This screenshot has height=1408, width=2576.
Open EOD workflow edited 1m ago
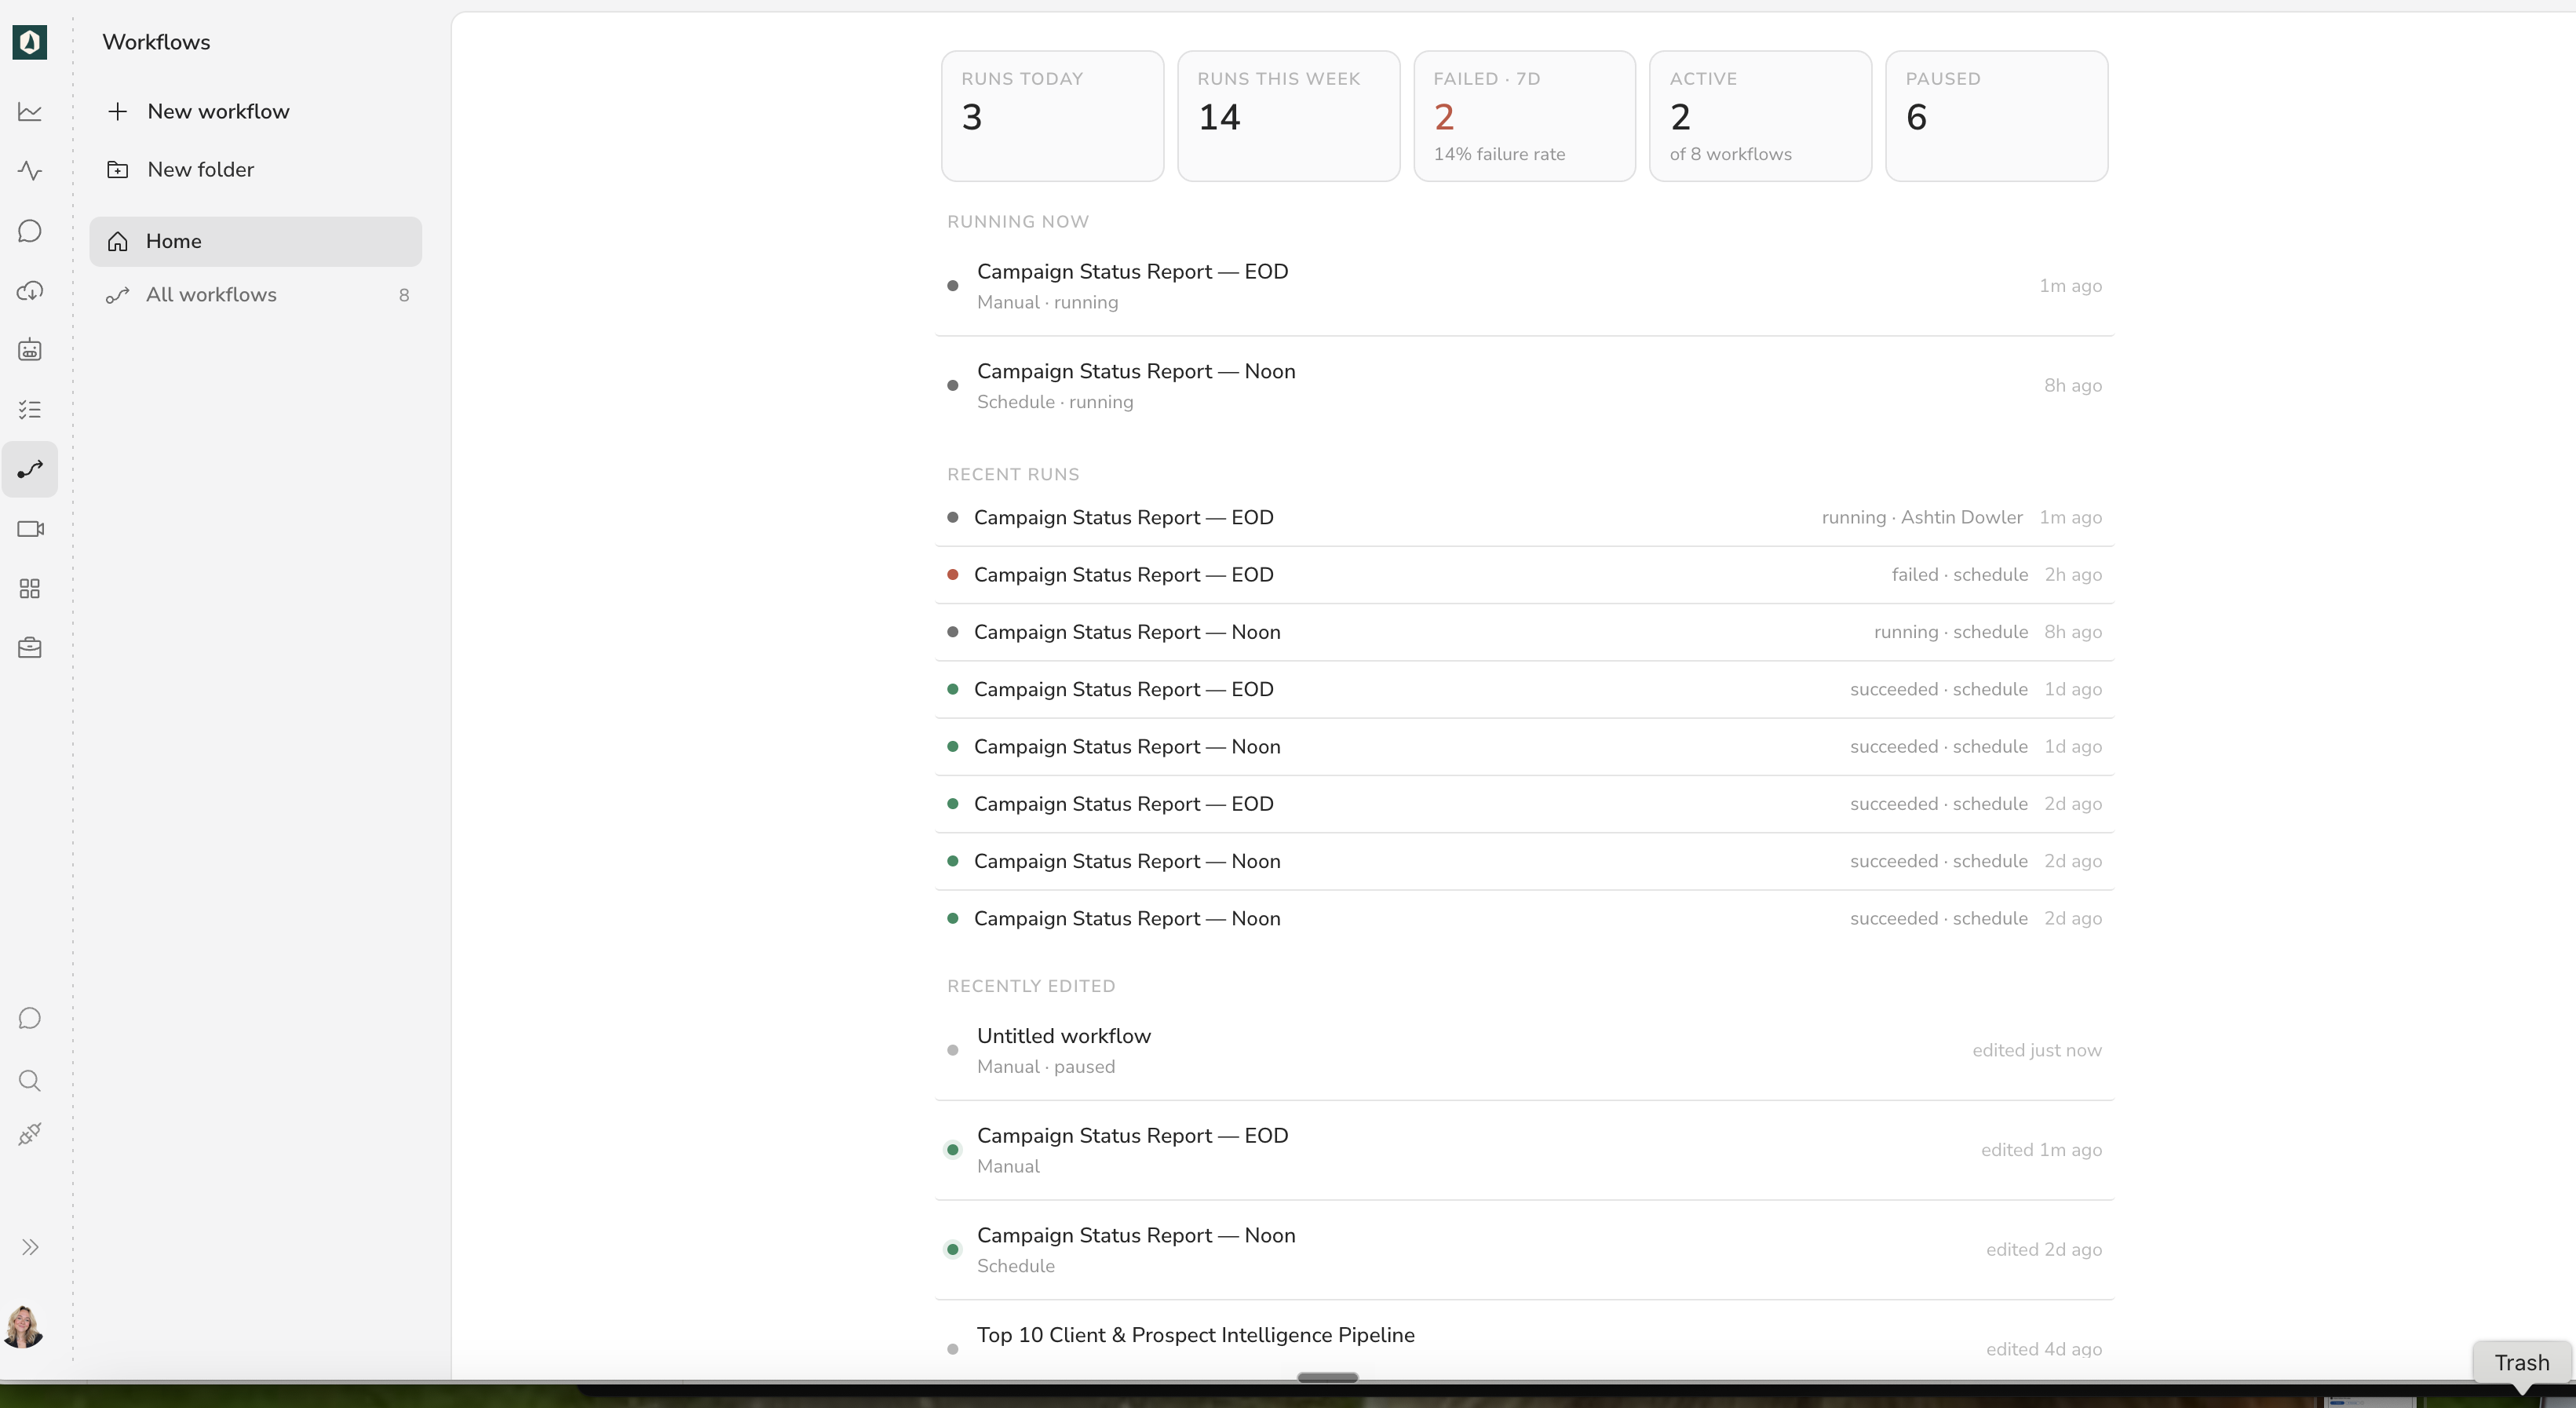(x=1524, y=1150)
